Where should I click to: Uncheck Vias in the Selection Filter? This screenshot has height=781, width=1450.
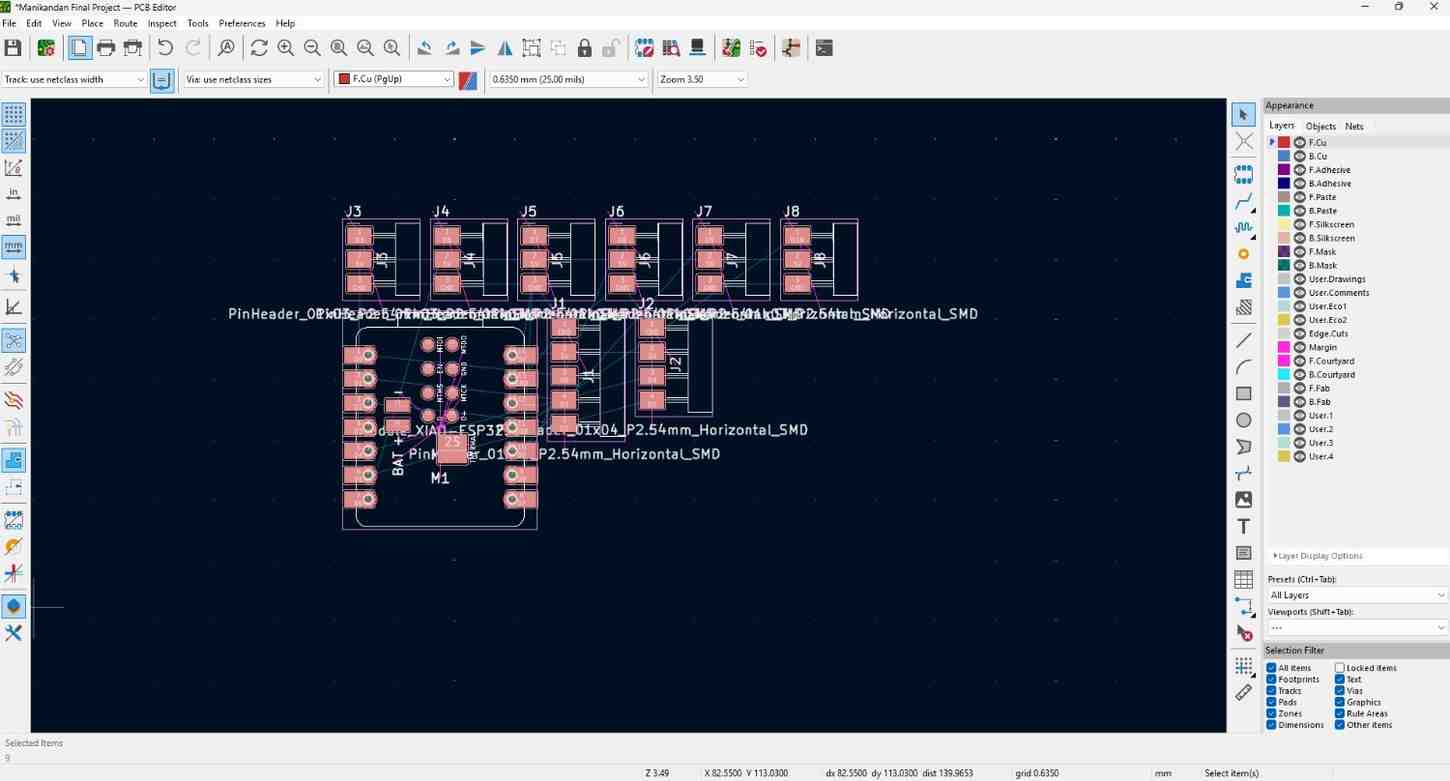[x=1340, y=691]
